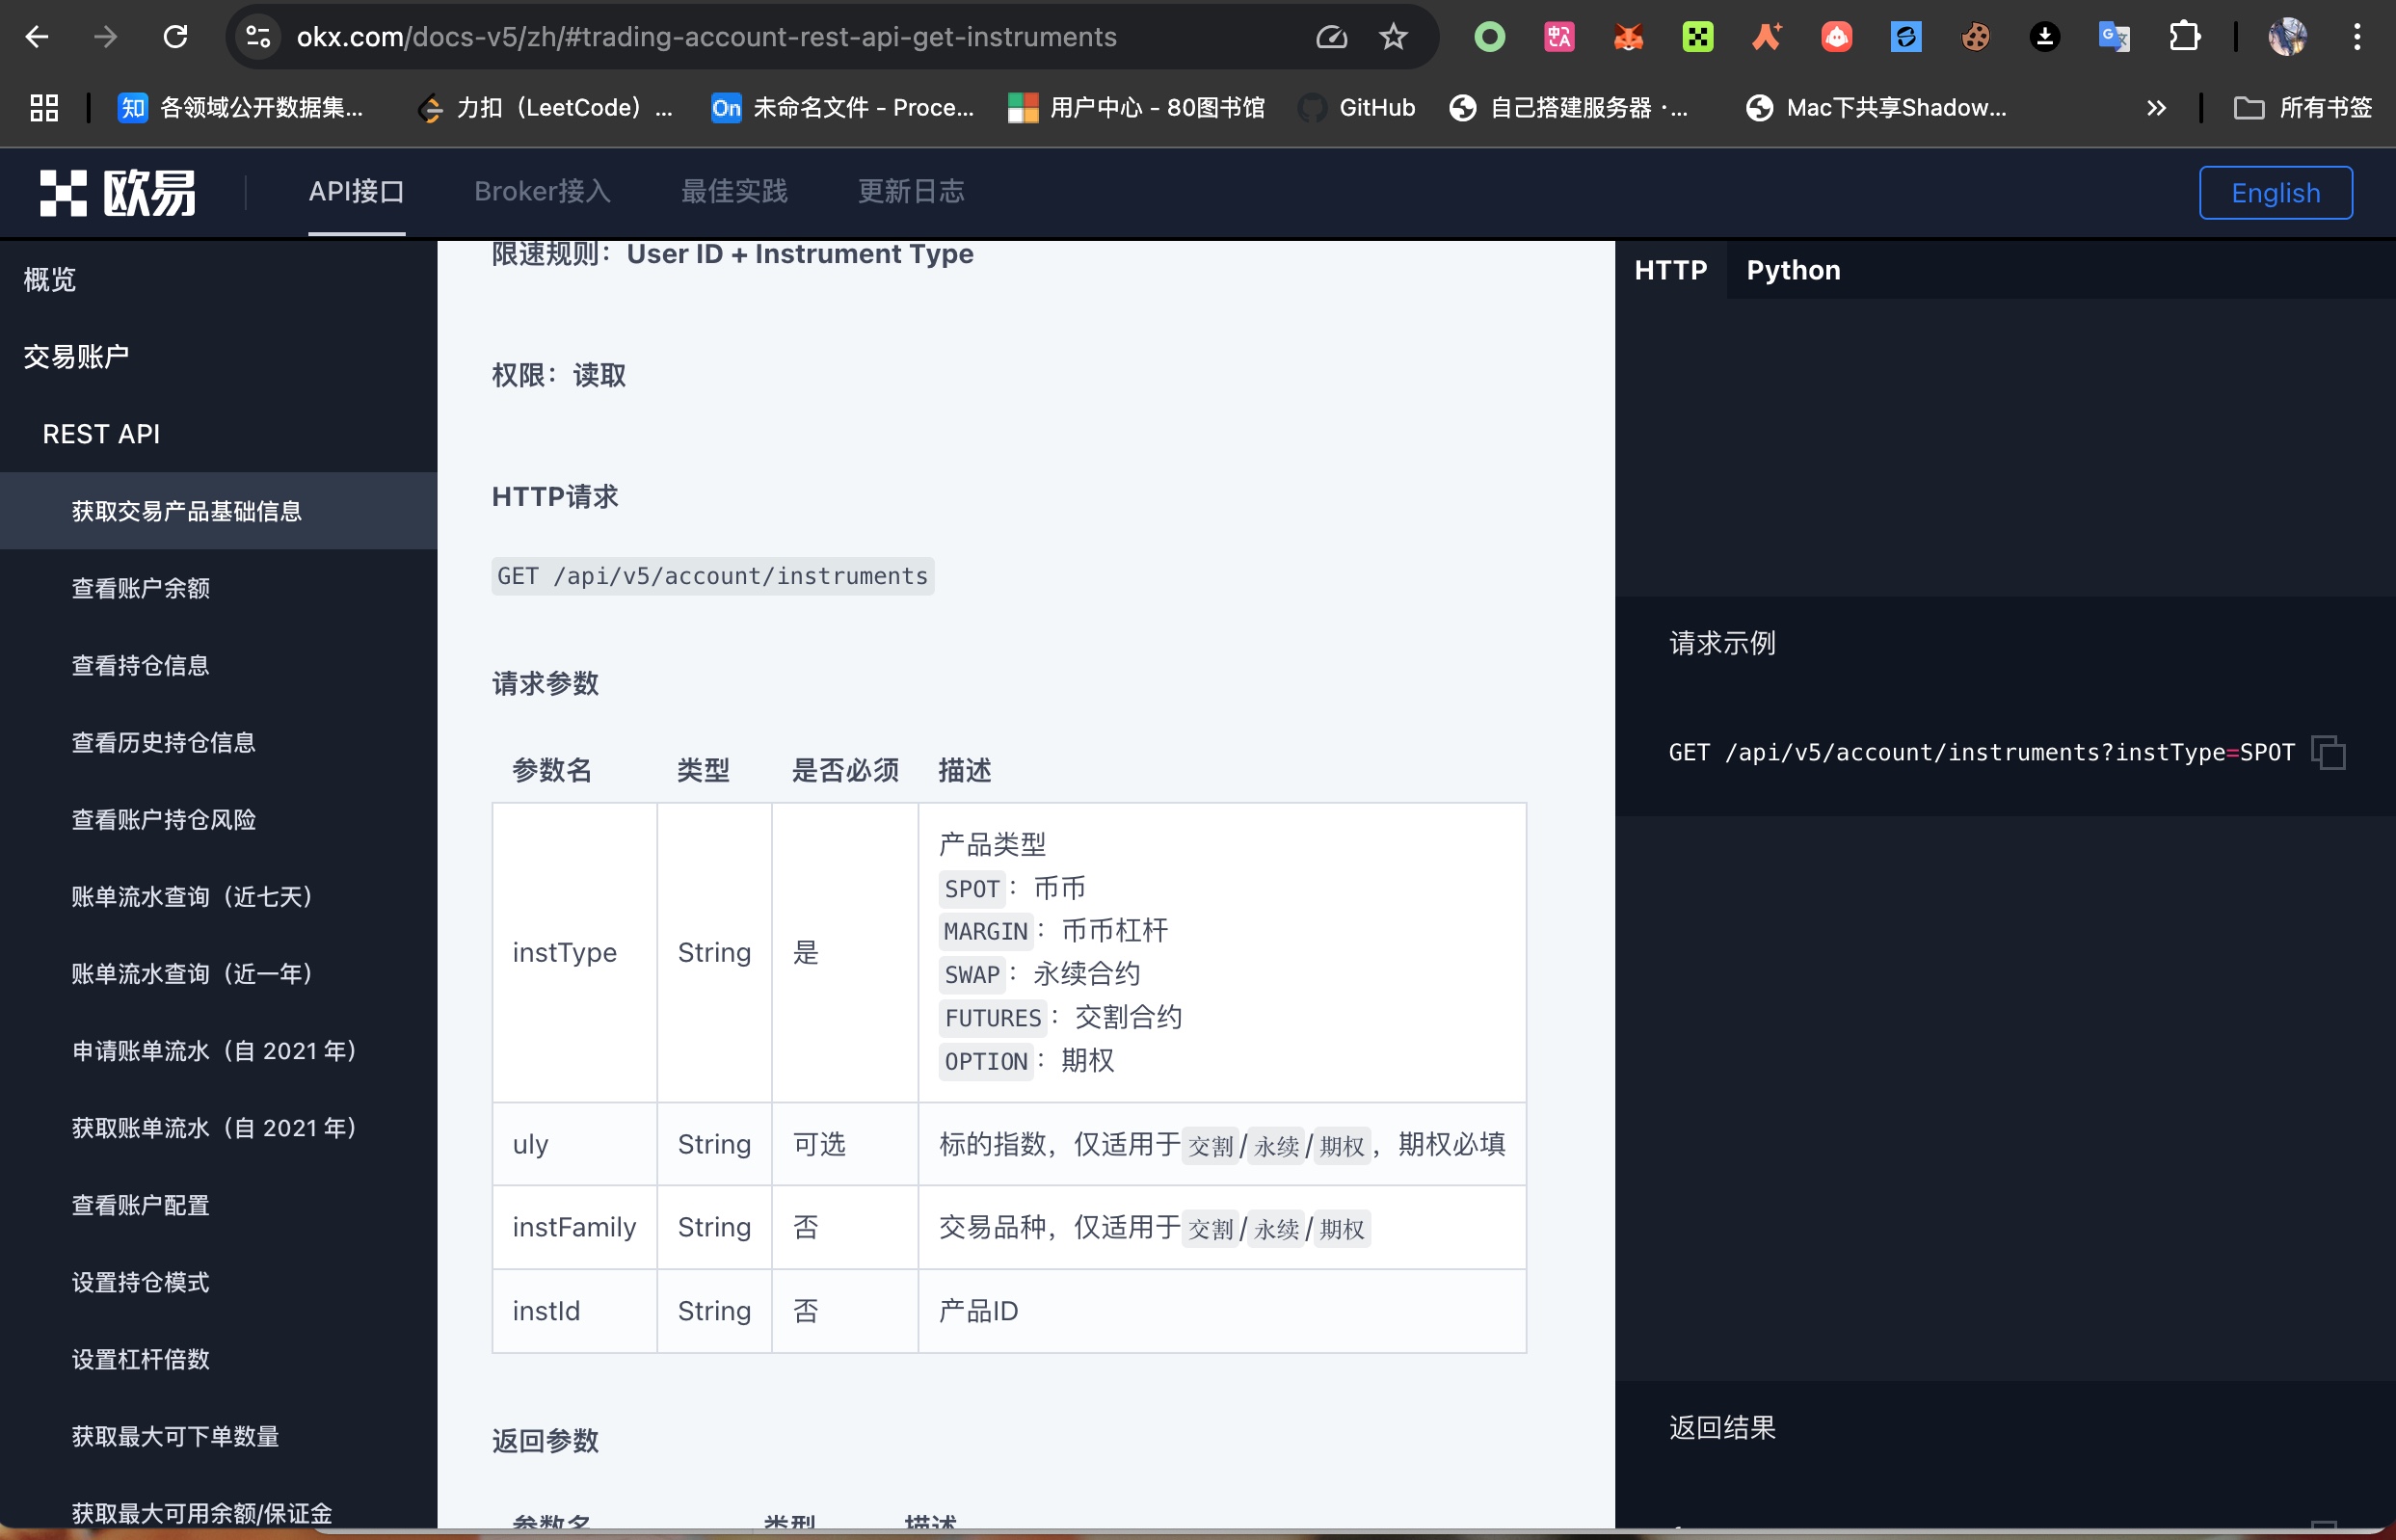Copy the GET request example code

pyautogui.click(x=2330, y=752)
